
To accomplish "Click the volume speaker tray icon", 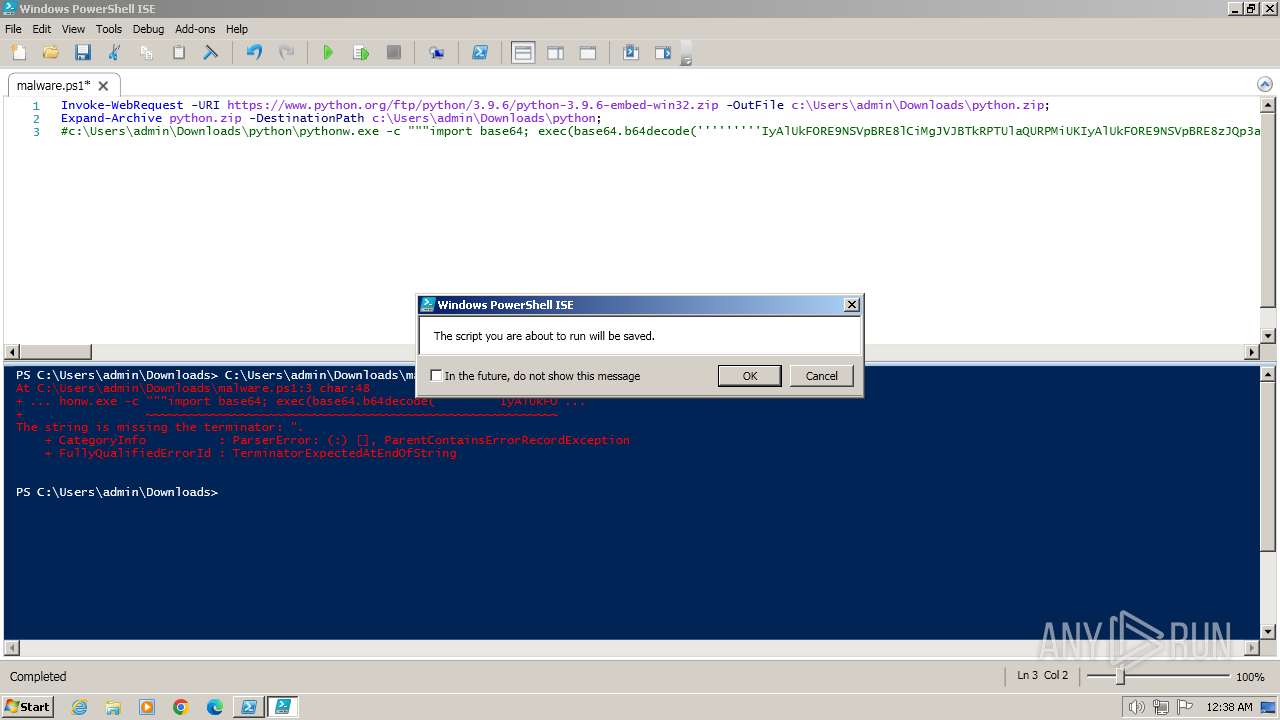I will pyautogui.click(x=1137, y=707).
